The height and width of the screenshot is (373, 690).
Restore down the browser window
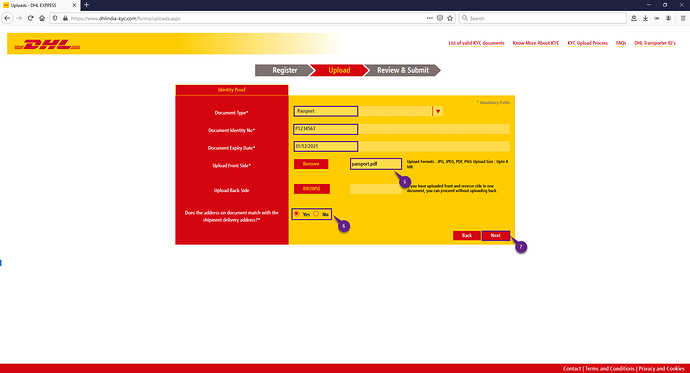pos(665,5)
